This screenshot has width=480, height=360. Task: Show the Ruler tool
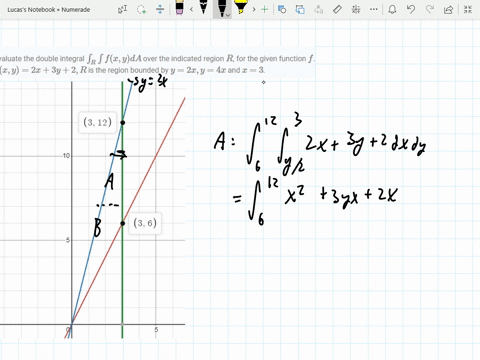click(x=337, y=9)
